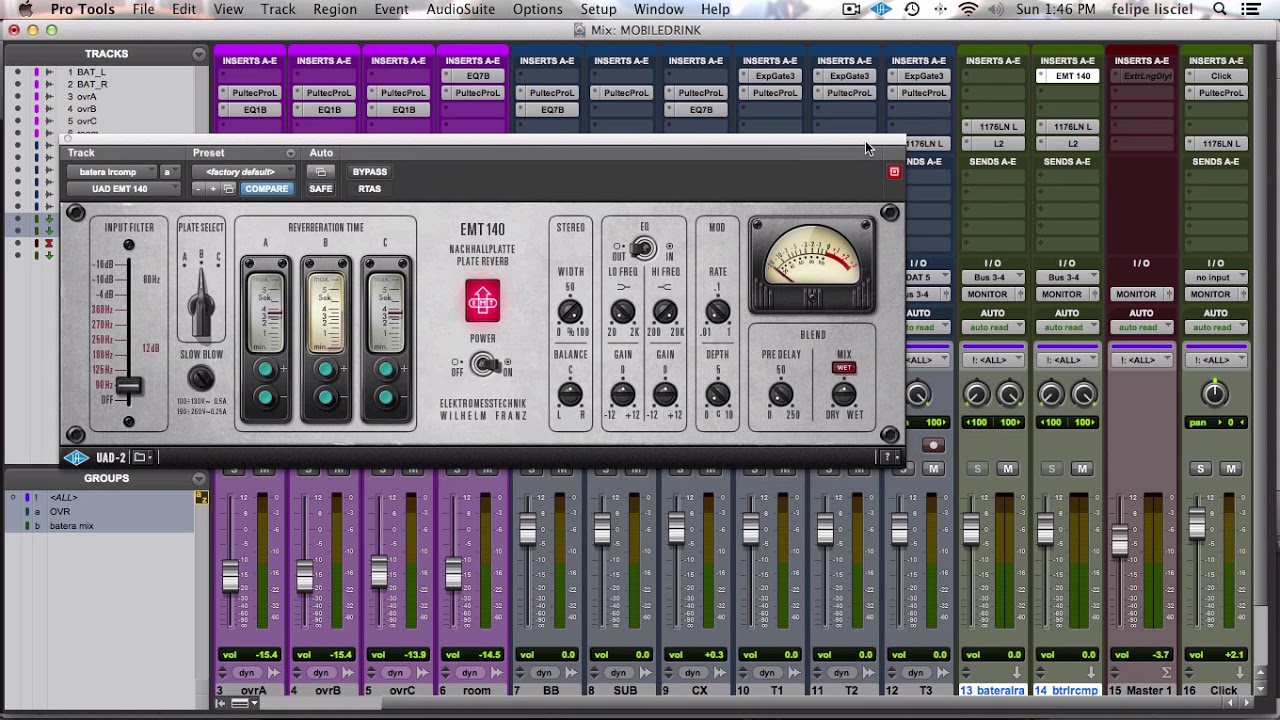Adjust the Input Filter slider handle
The height and width of the screenshot is (720, 1280).
[128, 386]
